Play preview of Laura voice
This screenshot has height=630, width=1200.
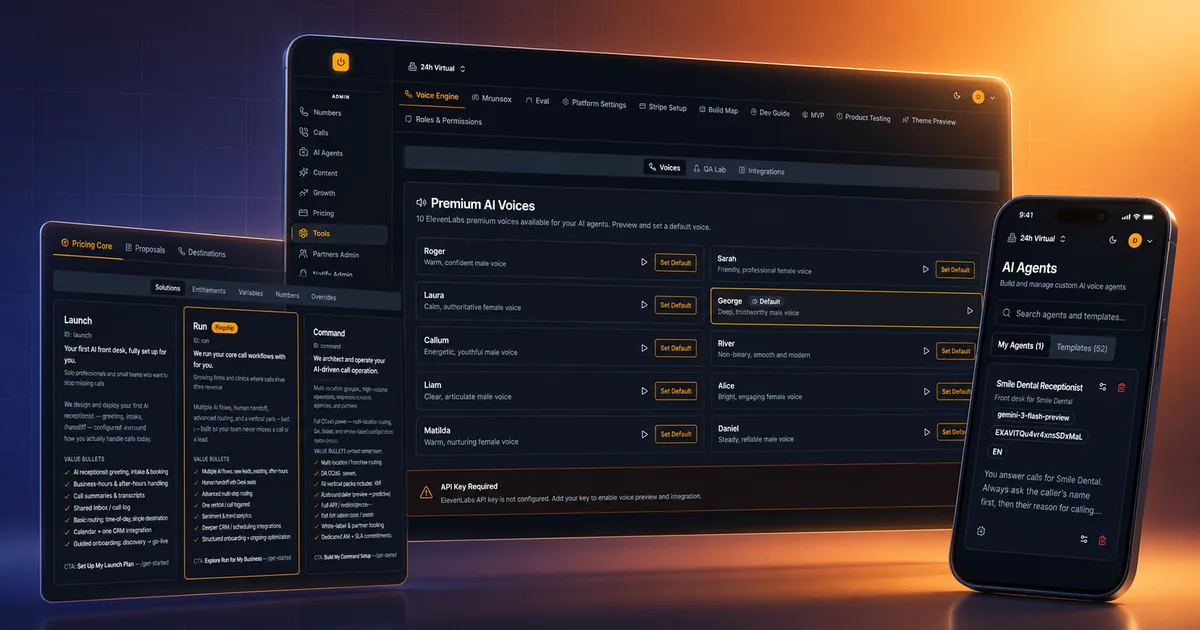[644, 305]
